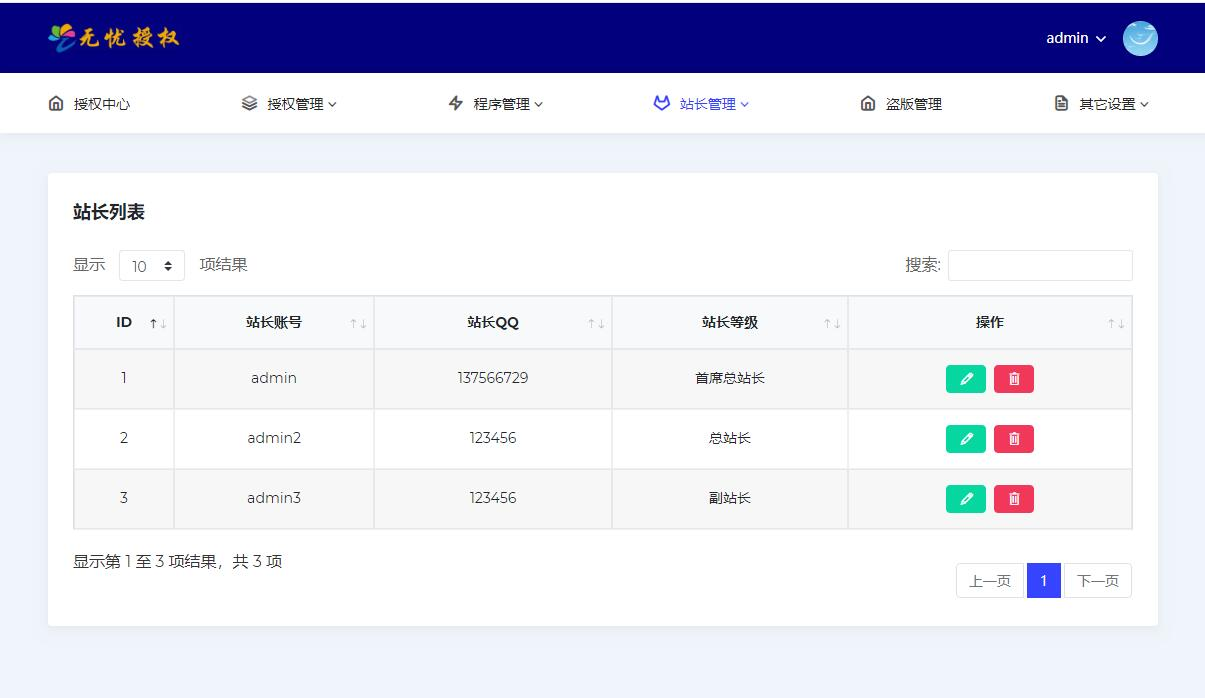Go to the next page with 下一页
1205x698 pixels.
coord(1097,580)
